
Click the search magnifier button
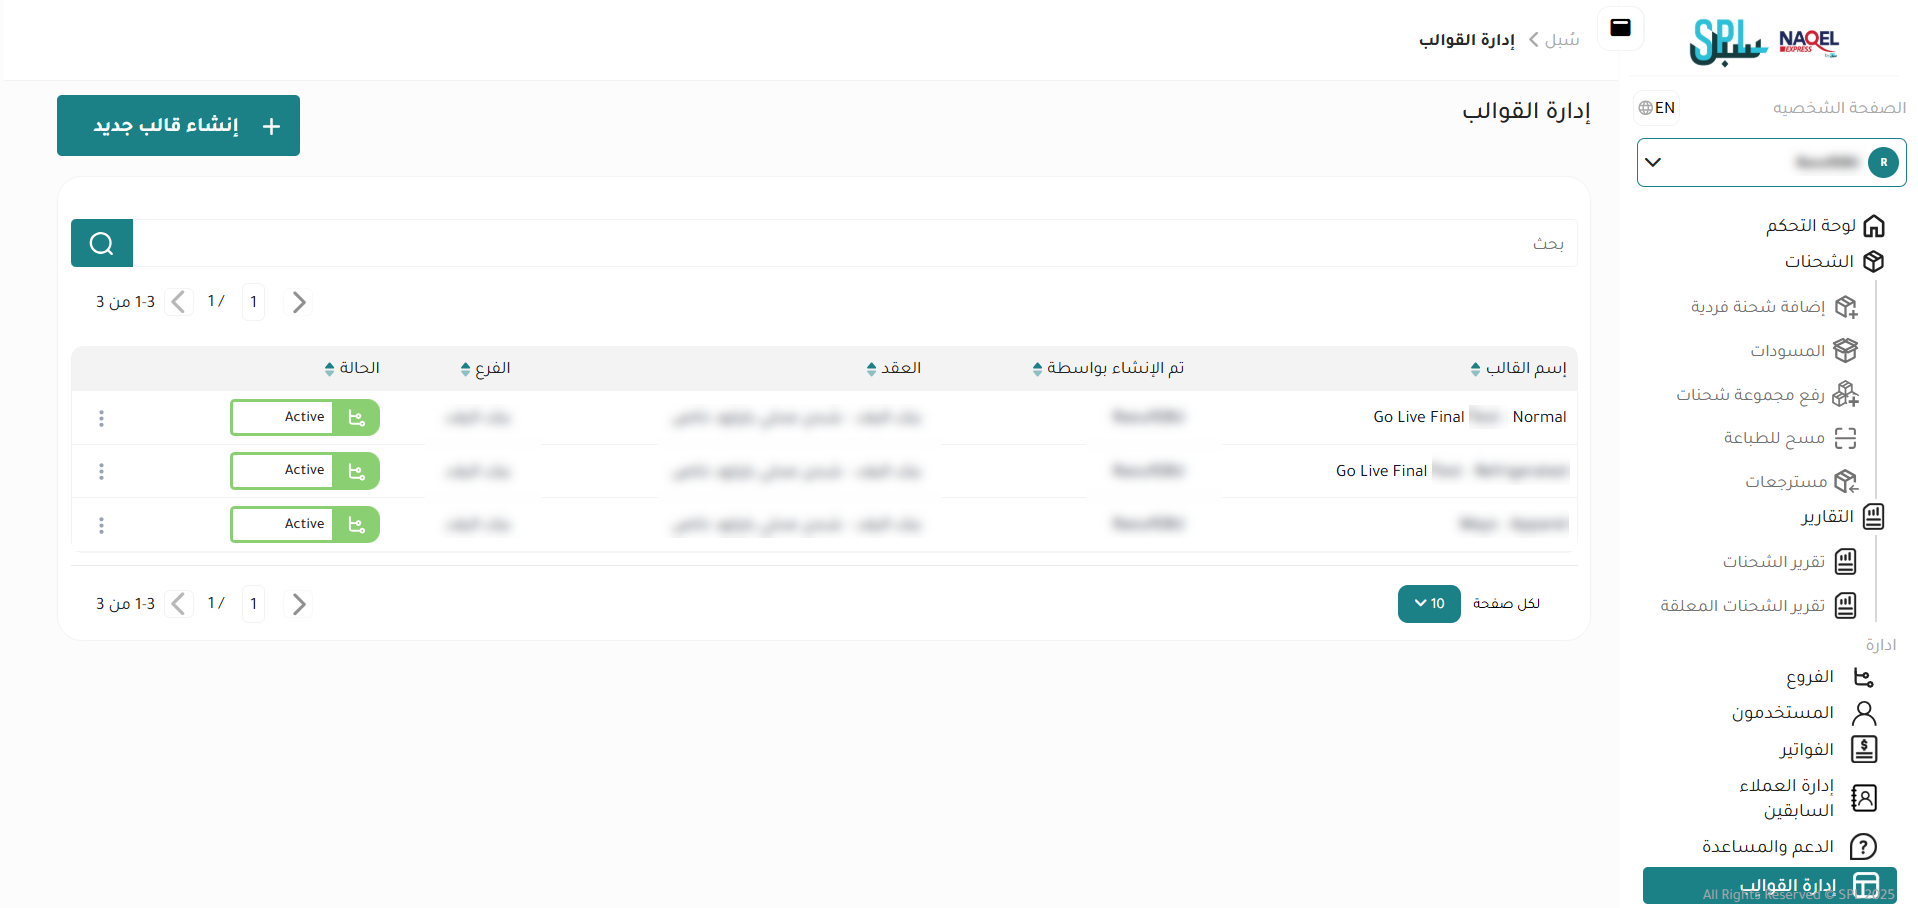pos(102,243)
